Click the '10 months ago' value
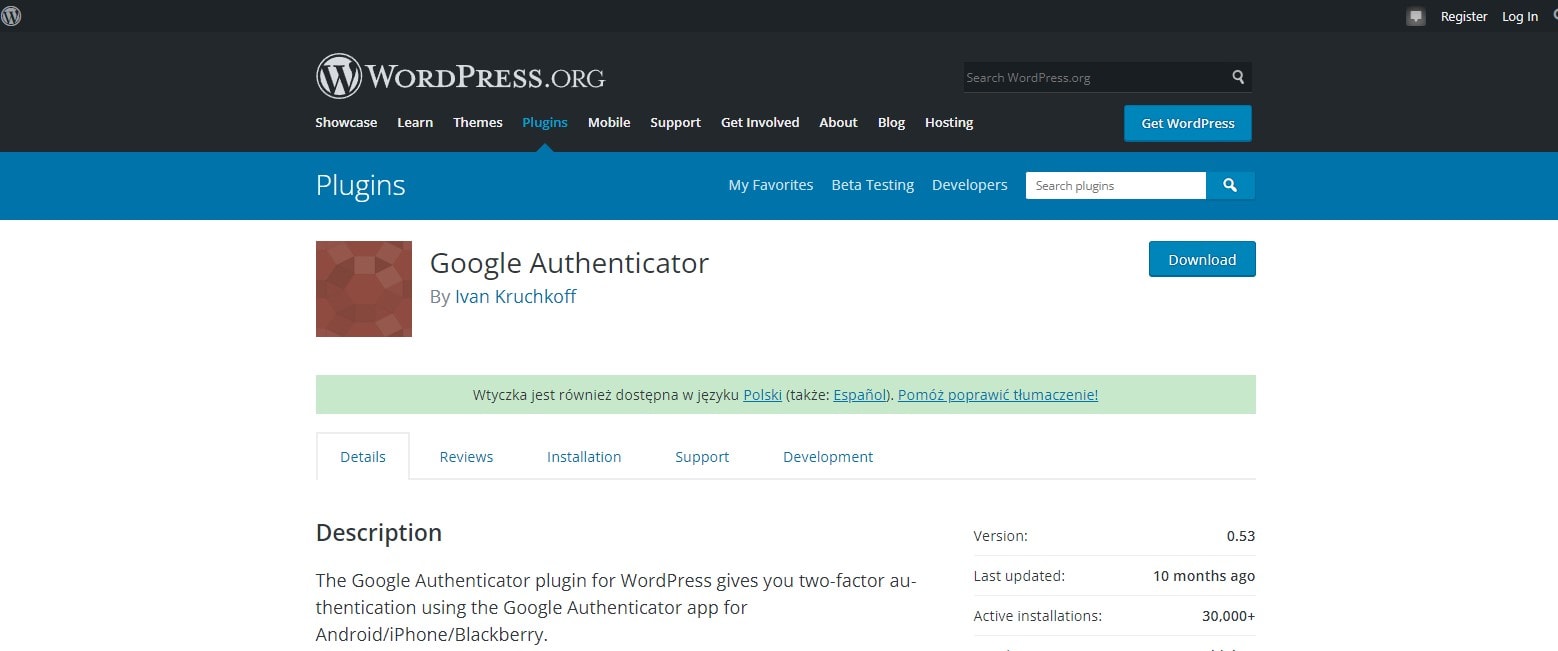The height and width of the screenshot is (651, 1558). [1204, 576]
